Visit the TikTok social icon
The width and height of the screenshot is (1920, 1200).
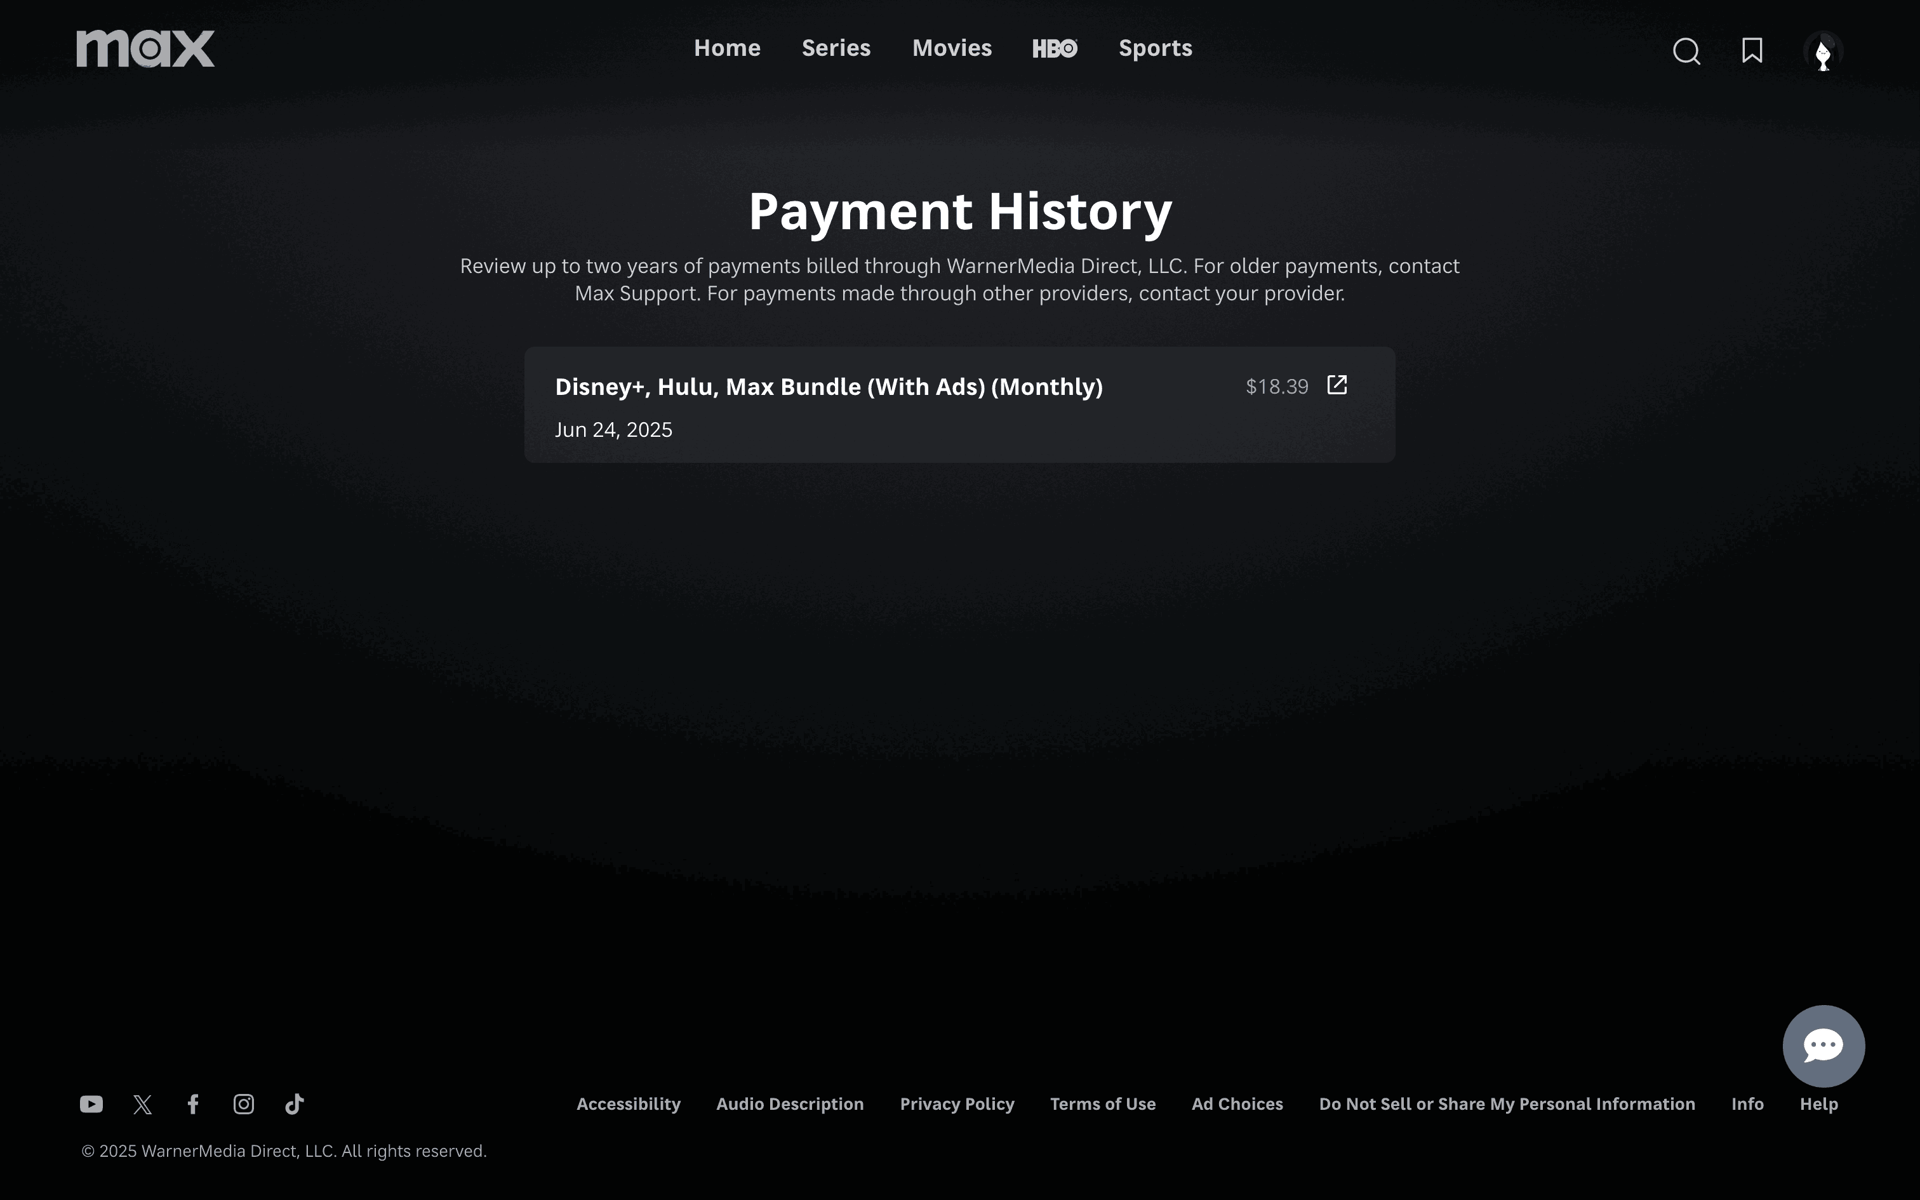294,1104
